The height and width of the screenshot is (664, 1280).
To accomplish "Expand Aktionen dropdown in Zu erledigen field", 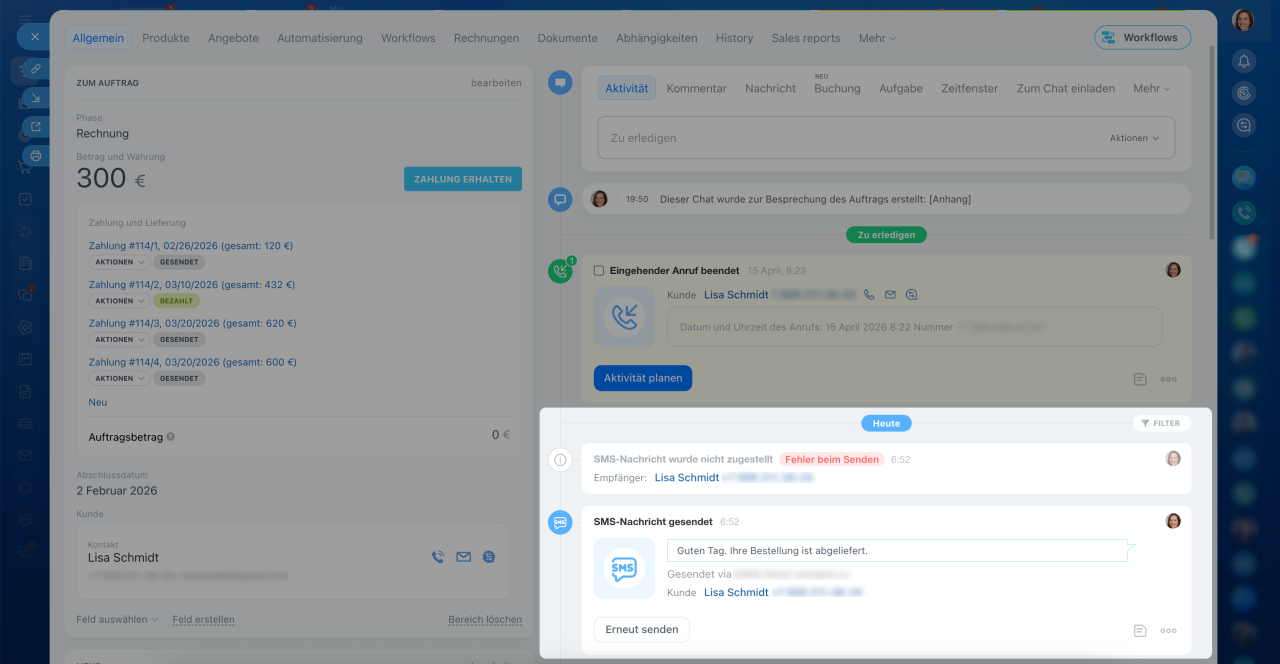I will pos(1135,138).
